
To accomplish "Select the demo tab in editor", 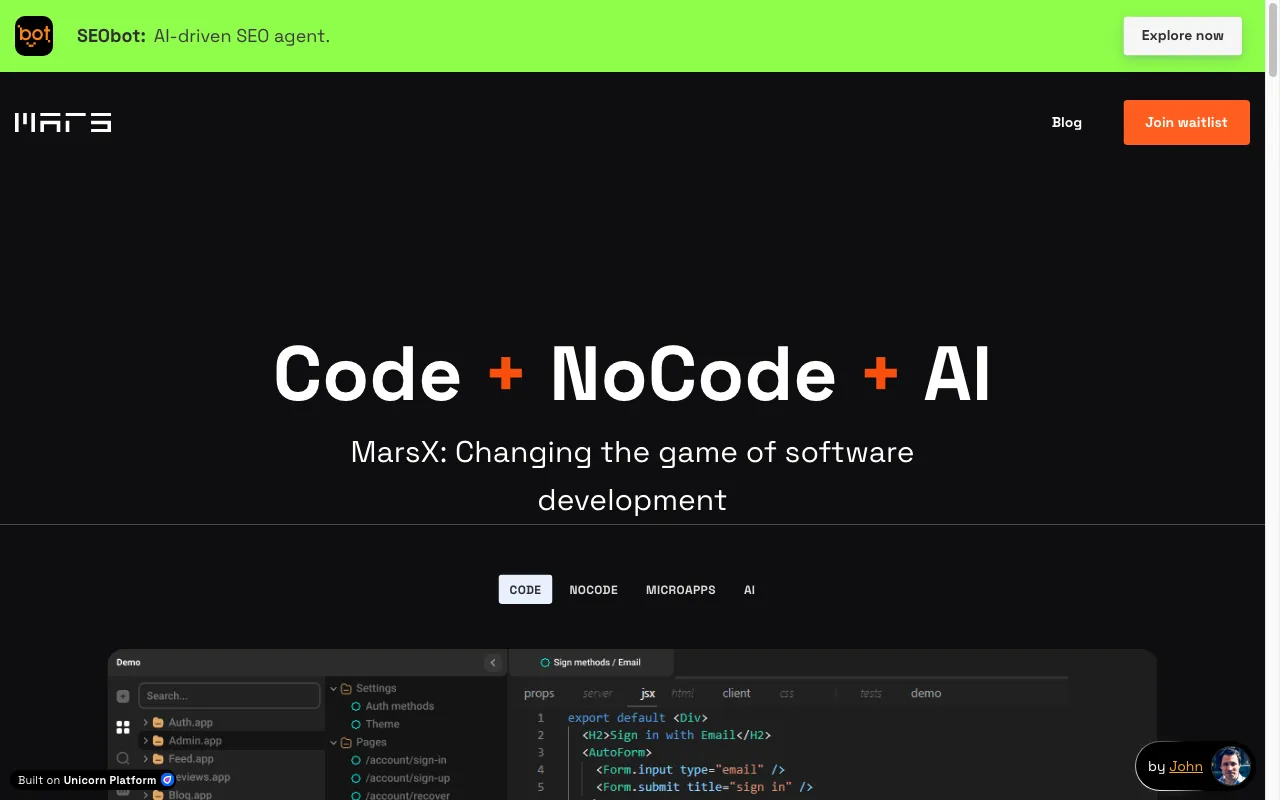I will click(926, 693).
